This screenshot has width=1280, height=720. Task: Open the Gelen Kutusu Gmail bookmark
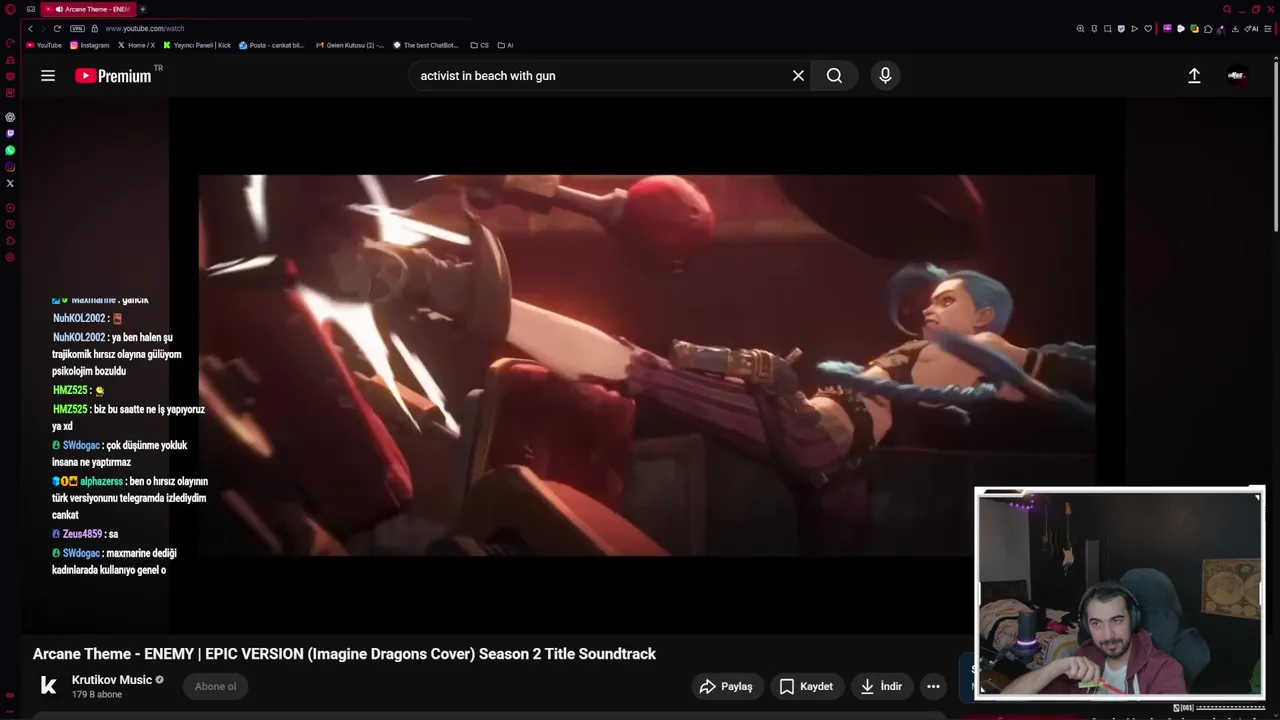point(349,45)
